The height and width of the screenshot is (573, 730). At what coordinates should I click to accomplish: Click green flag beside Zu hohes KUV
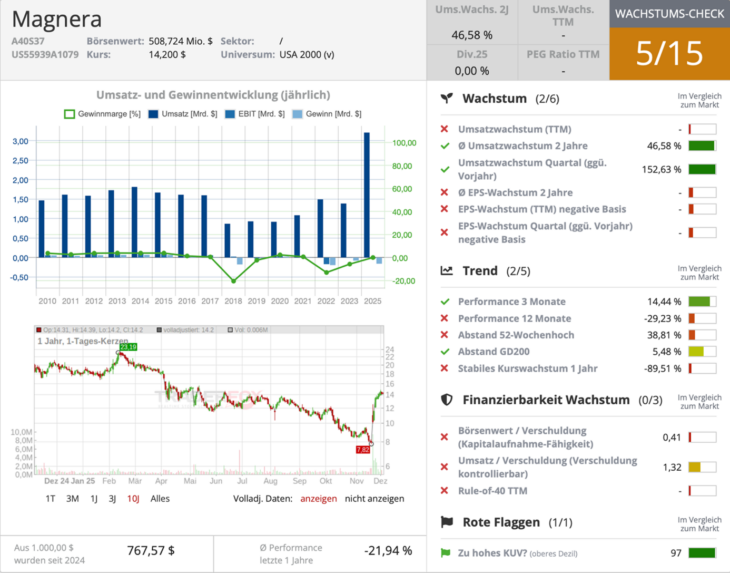(x=444, y=552)
